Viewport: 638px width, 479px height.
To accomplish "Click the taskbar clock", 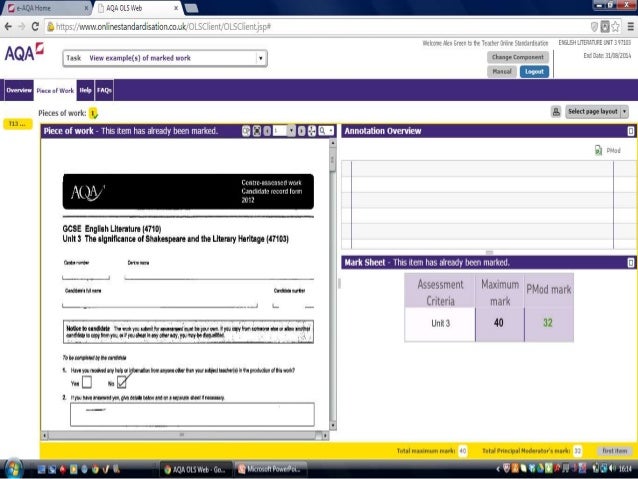I will click(x=625, y=469).
